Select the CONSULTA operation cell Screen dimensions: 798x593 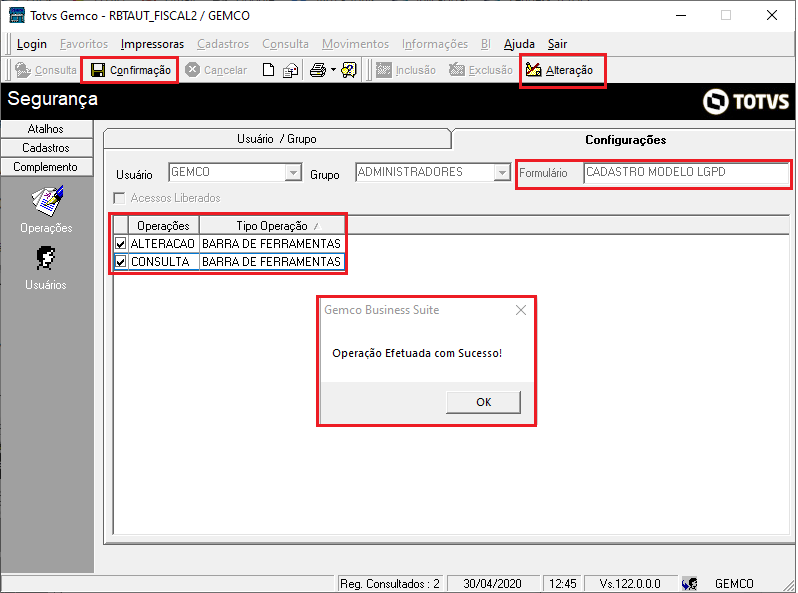pyautogui.click(x=163, y=262)
